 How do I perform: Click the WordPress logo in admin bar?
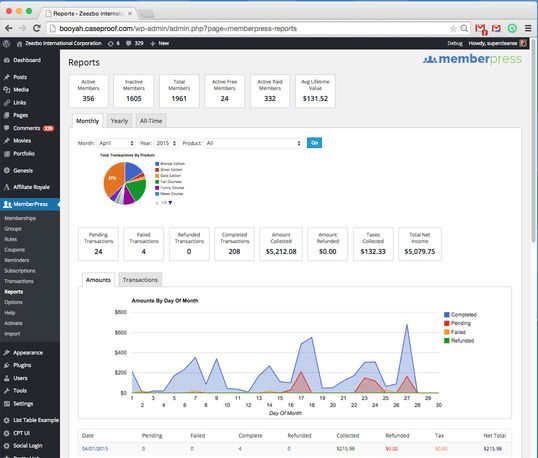click(x=7, y=44)
